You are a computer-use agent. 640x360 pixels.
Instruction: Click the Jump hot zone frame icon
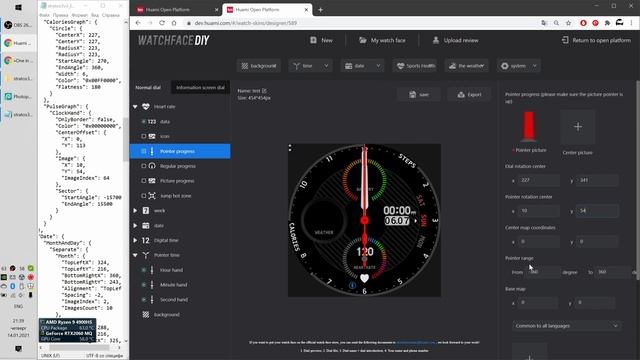pos(152,196)
